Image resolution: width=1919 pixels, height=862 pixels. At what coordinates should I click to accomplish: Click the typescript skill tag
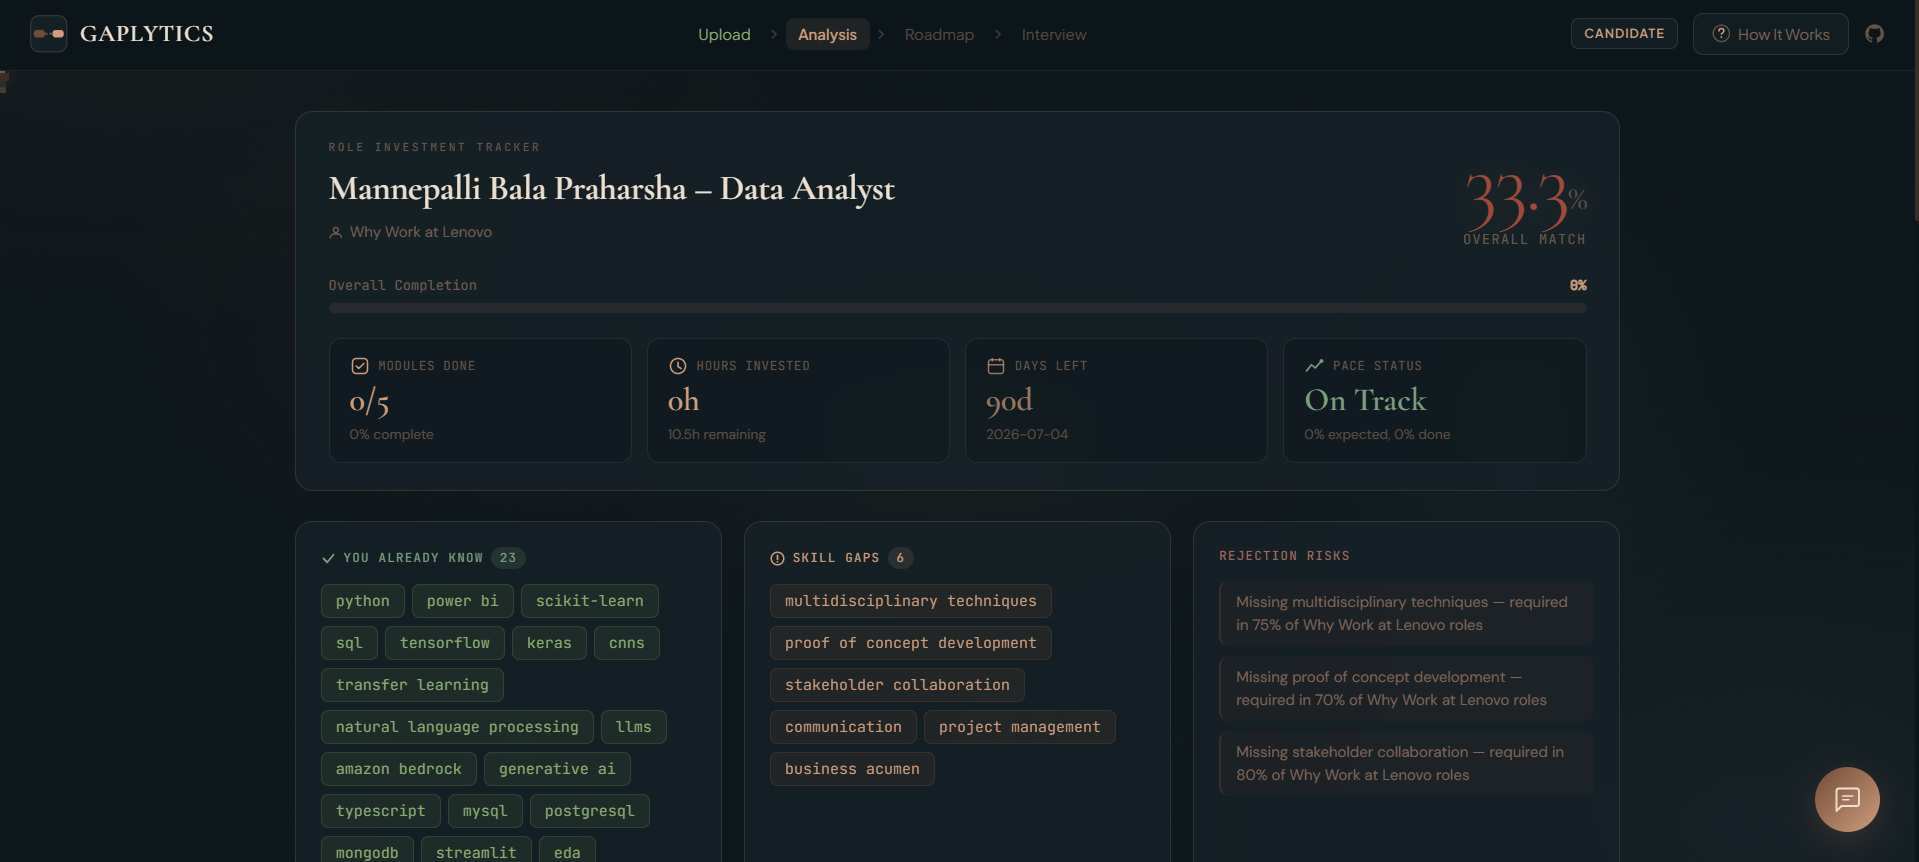[381, 811]
